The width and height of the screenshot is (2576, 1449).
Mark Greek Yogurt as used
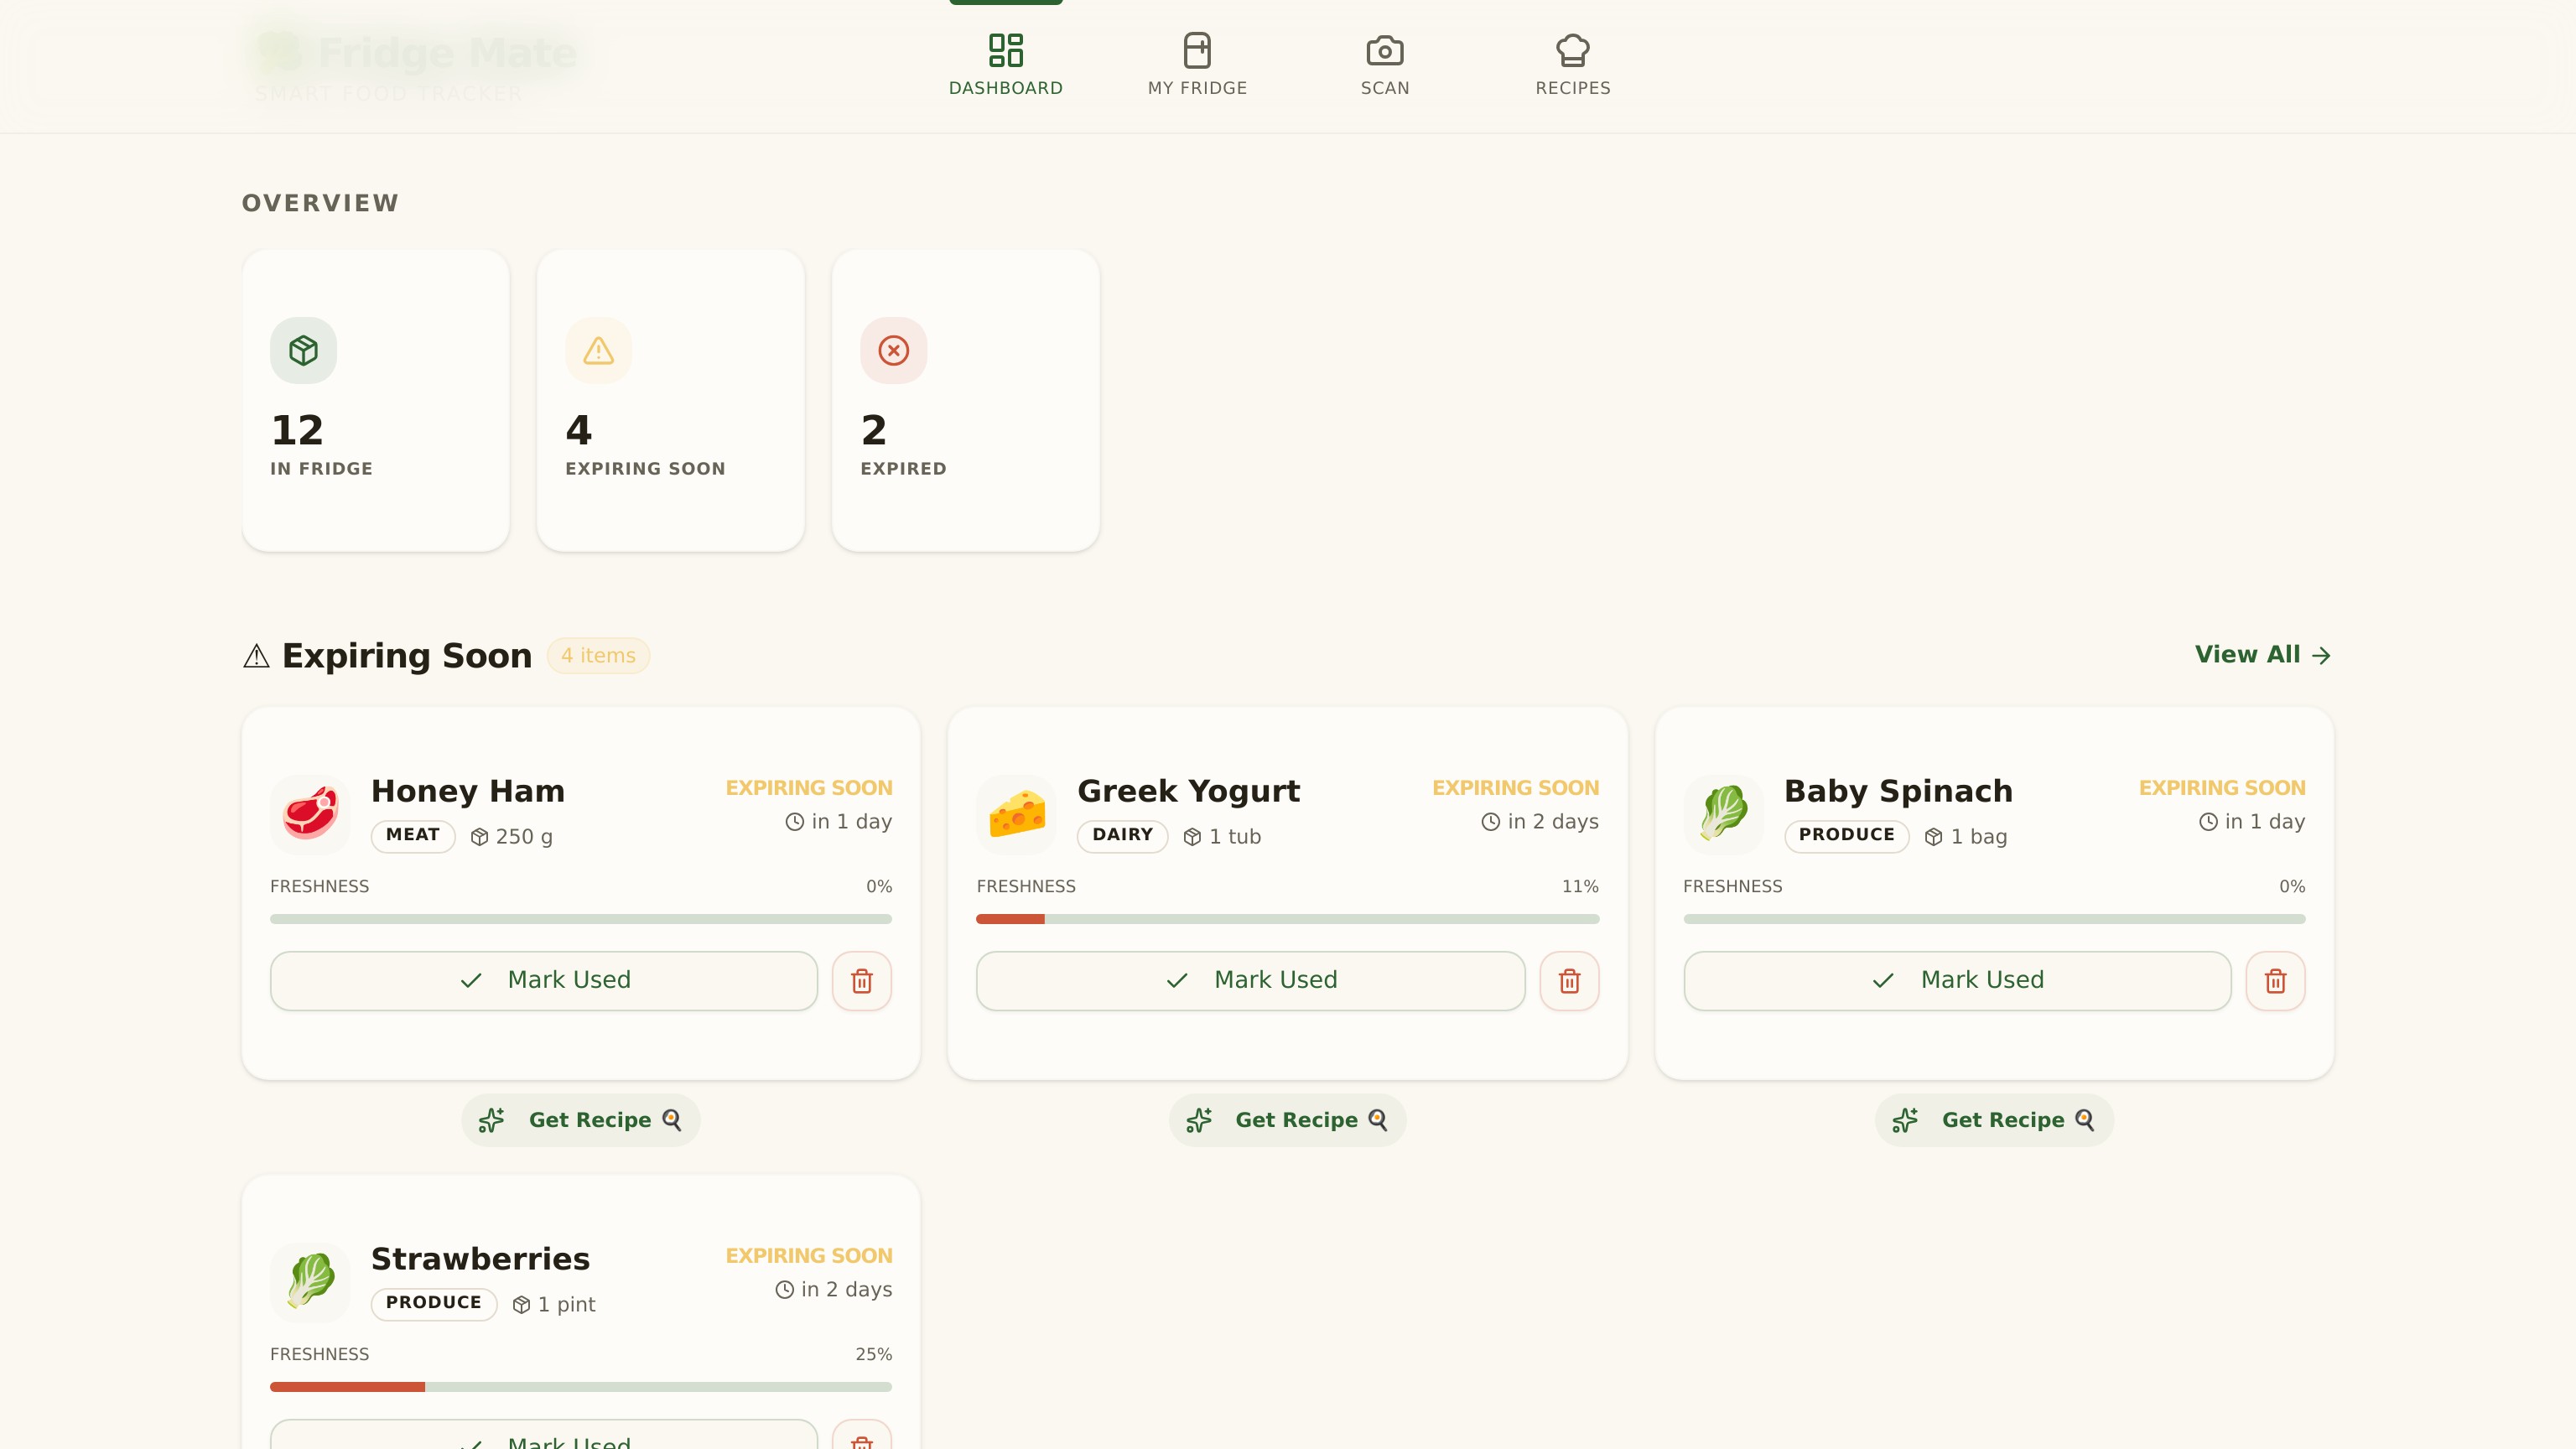point(1250,980)
